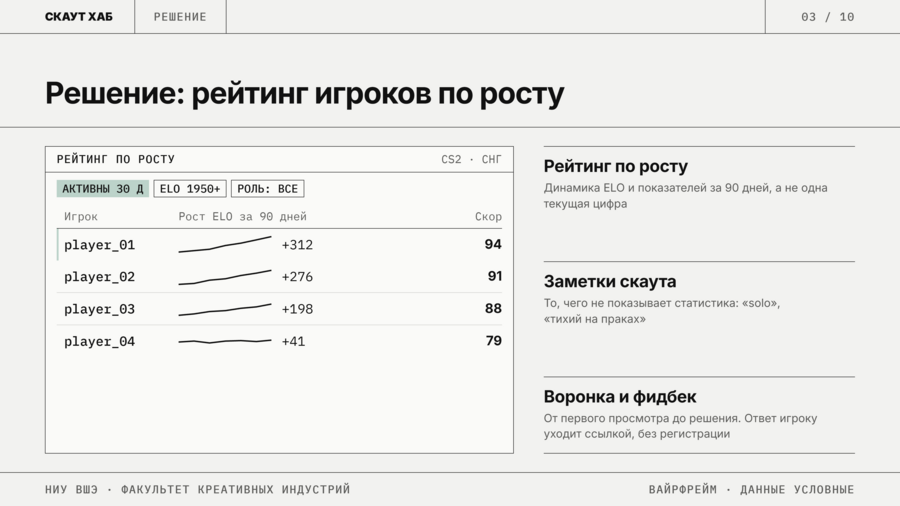
Task: Click the +198 ELO growth value
Action: click(x=297, y=309)
